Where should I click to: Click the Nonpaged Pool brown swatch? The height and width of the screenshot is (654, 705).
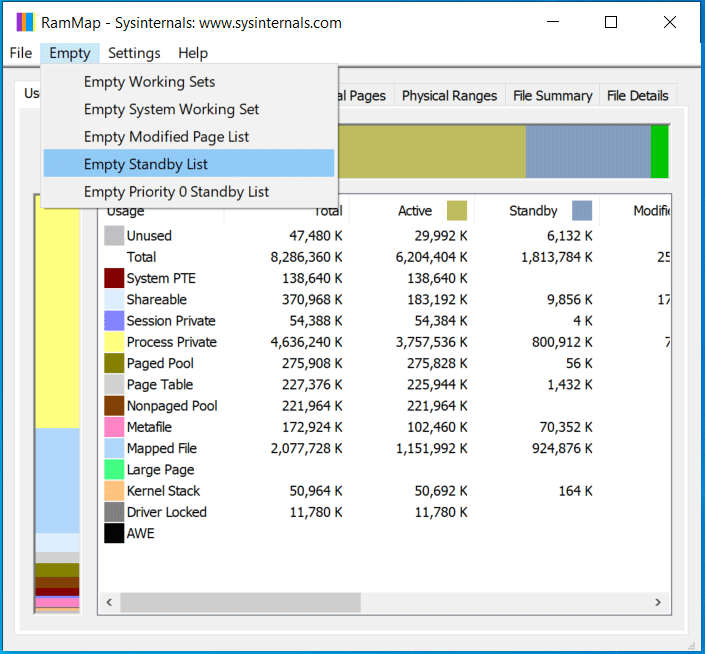114,406
